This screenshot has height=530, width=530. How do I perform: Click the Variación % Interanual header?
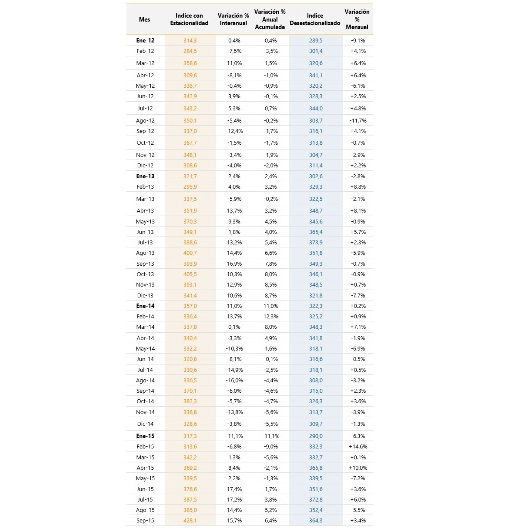pos(233,19)
